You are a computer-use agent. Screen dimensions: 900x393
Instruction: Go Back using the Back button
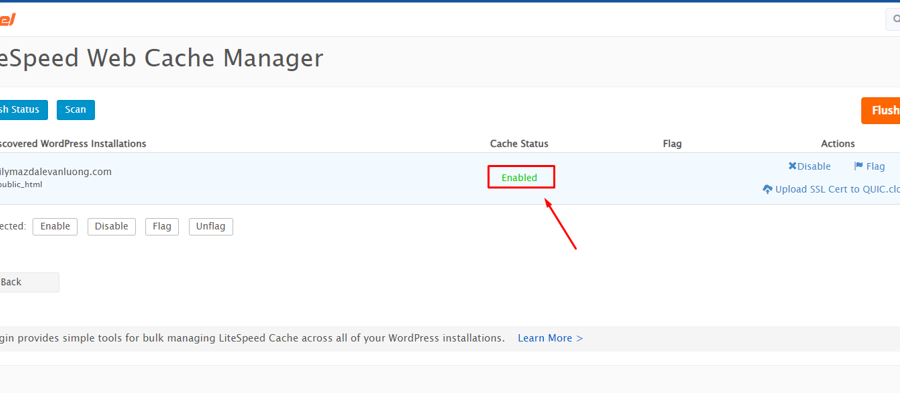point(29,282)
